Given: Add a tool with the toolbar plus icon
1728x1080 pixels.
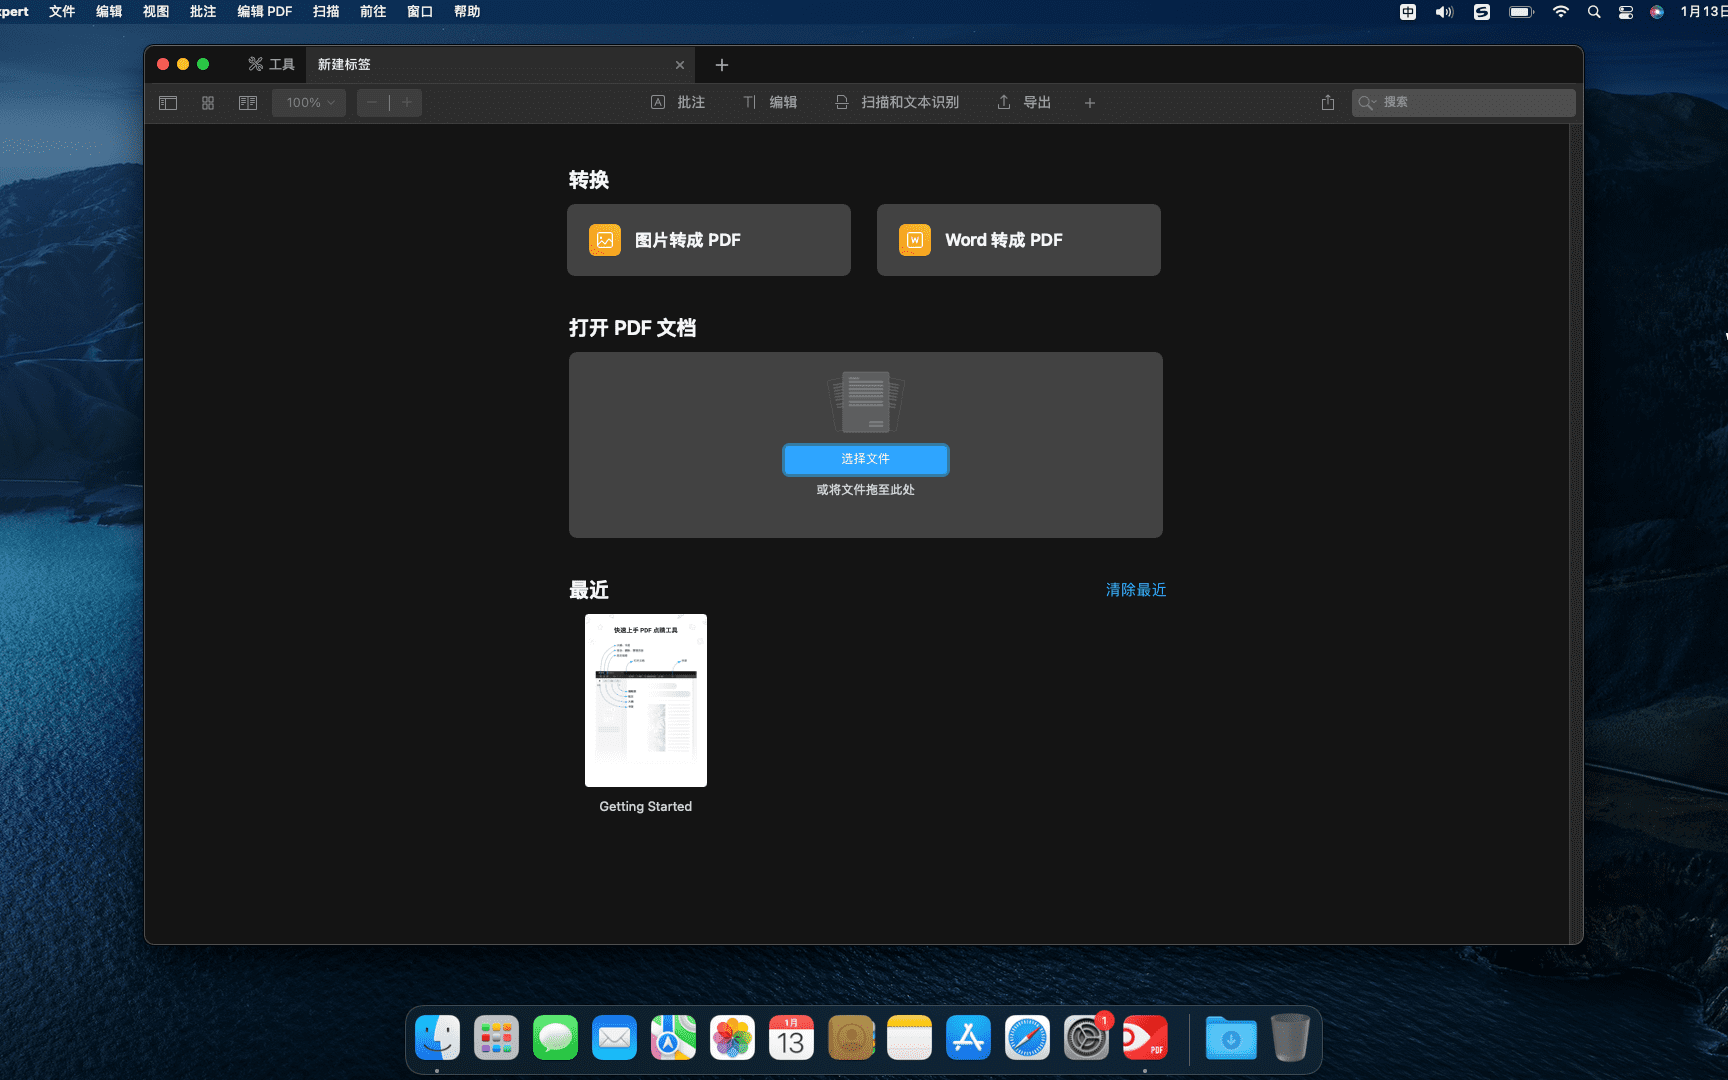Looking at the screenshot, I should tap(1090, 103).
